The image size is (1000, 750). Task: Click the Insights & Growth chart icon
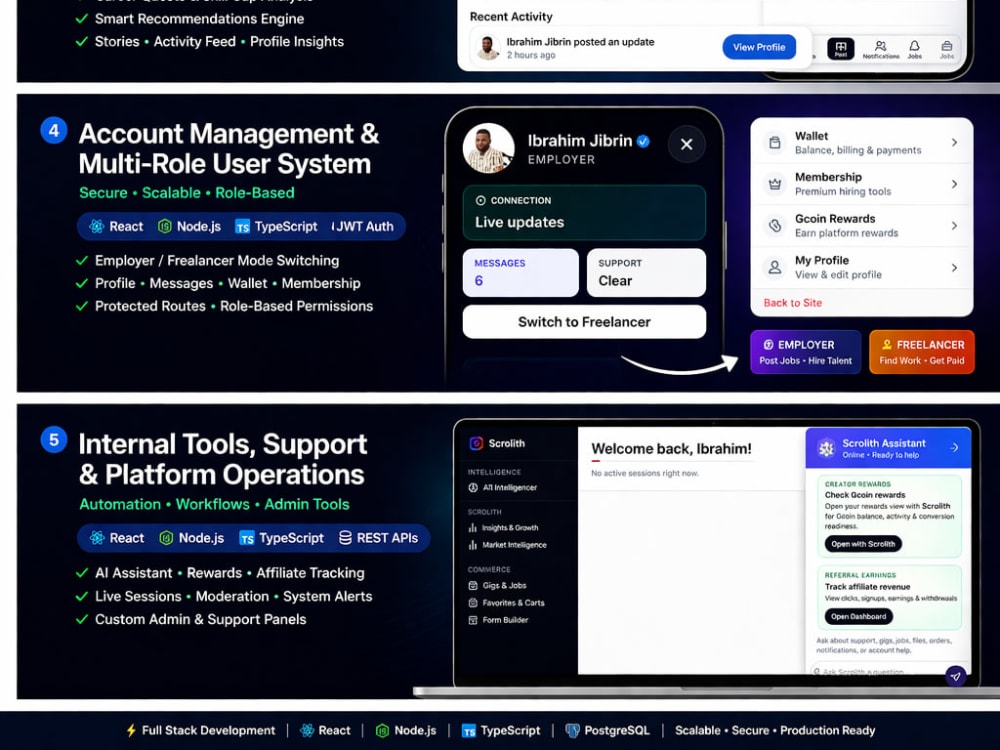coord(473,527)
